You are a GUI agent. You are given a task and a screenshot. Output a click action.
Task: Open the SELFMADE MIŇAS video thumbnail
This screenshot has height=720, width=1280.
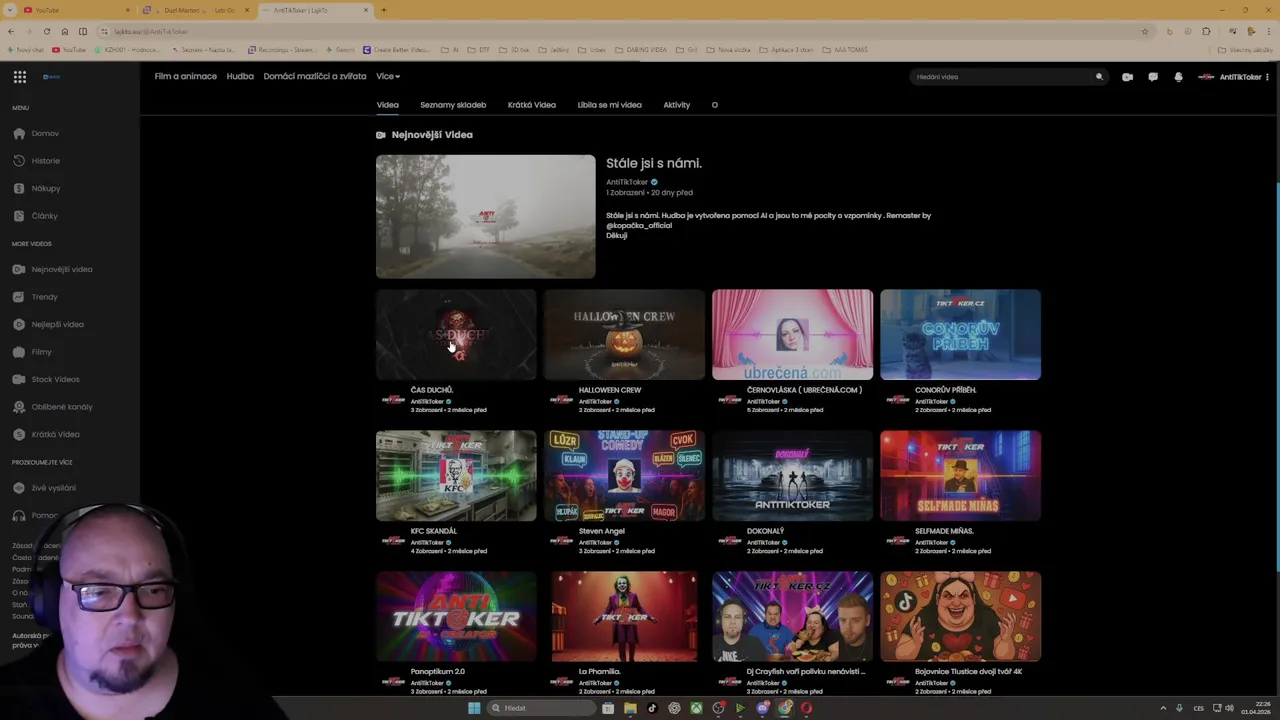point(960,476)
